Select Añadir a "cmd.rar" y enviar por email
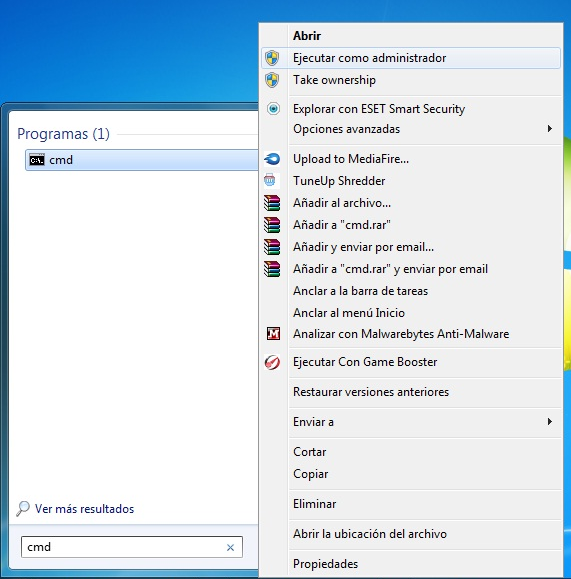The width and height of the screenshot is (571, 579). [411, 269]
